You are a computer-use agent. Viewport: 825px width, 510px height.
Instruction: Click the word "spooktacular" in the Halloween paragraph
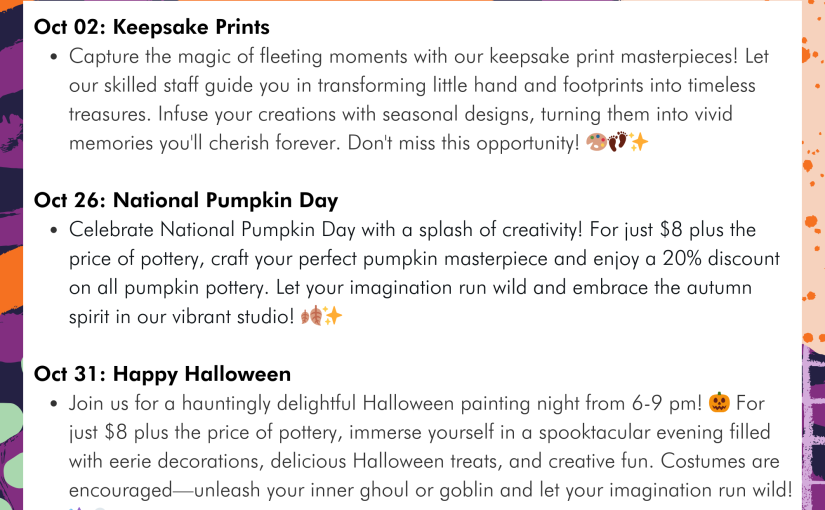(594, 433)
